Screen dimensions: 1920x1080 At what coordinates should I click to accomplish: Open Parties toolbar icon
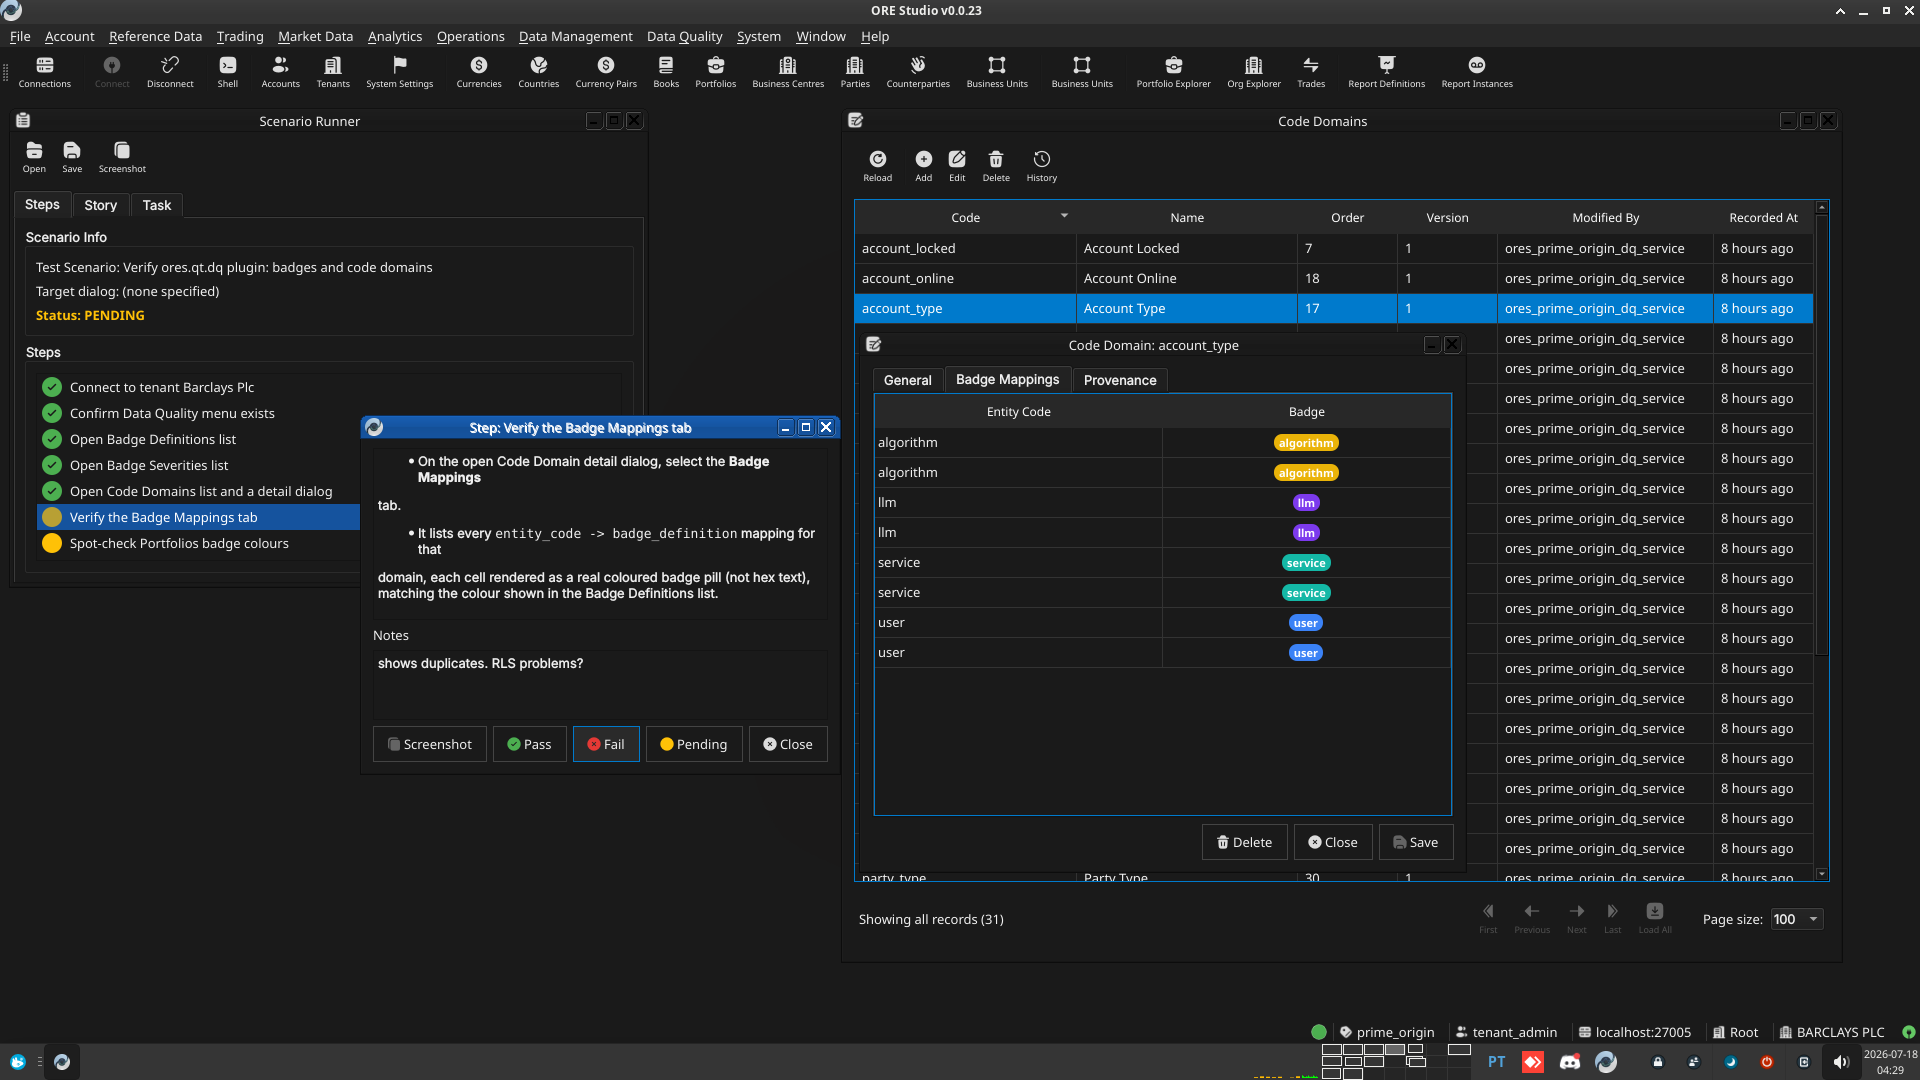click(855, 72)
